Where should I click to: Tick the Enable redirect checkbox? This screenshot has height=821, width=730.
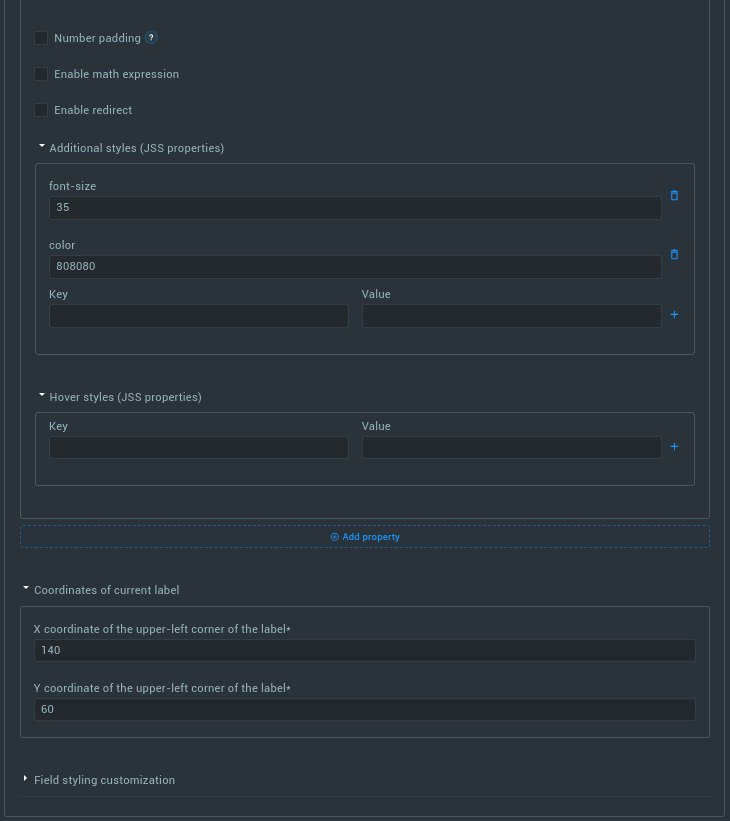[x=41, y=110]
